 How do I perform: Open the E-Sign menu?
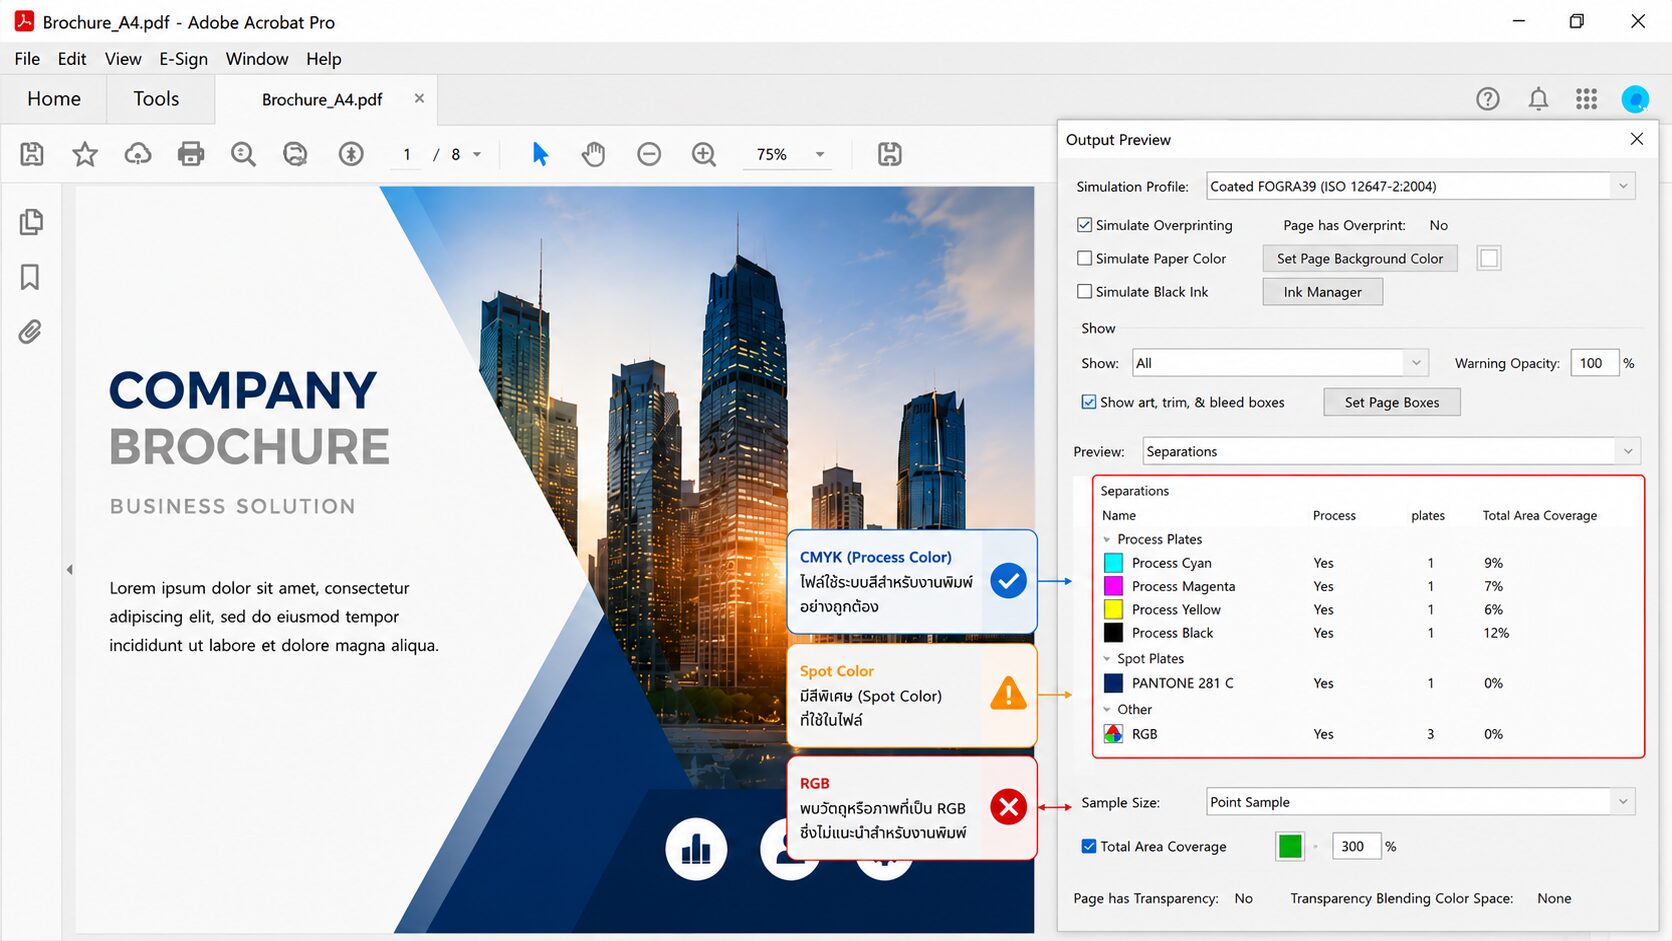(184, 59)
